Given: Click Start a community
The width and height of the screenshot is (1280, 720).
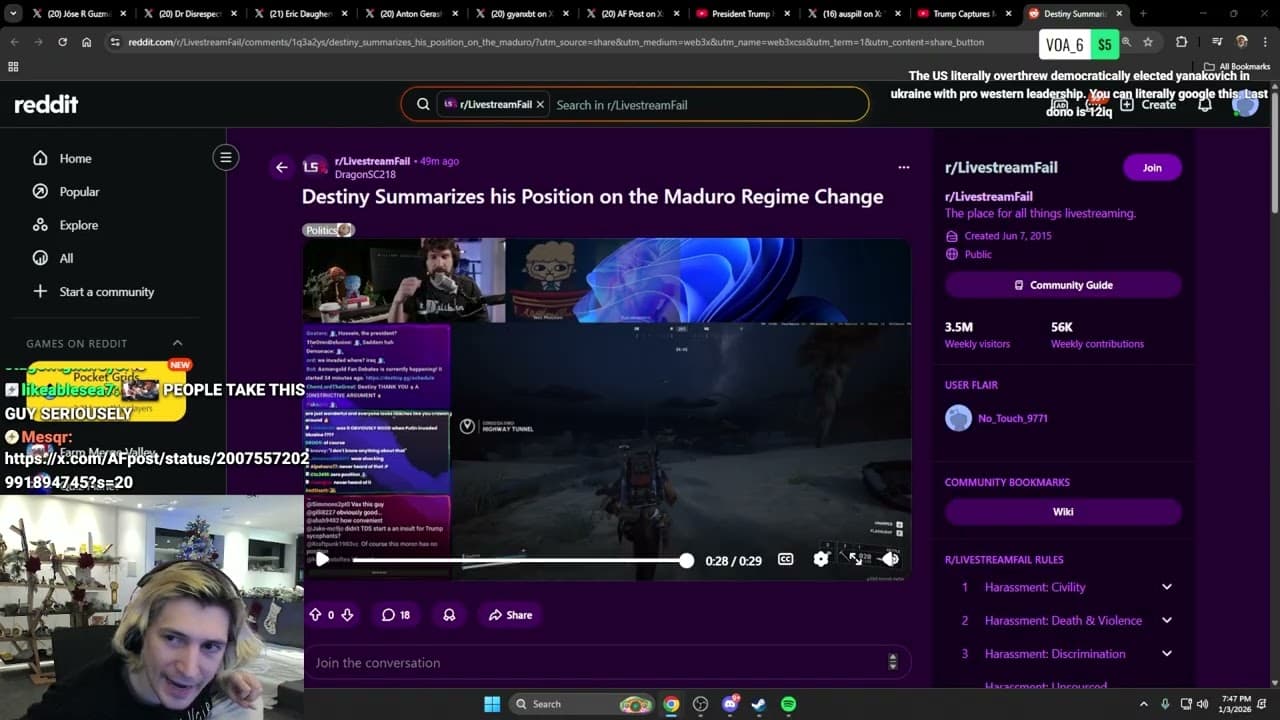Looking at the screenshot, I should (x=93, y=292).
